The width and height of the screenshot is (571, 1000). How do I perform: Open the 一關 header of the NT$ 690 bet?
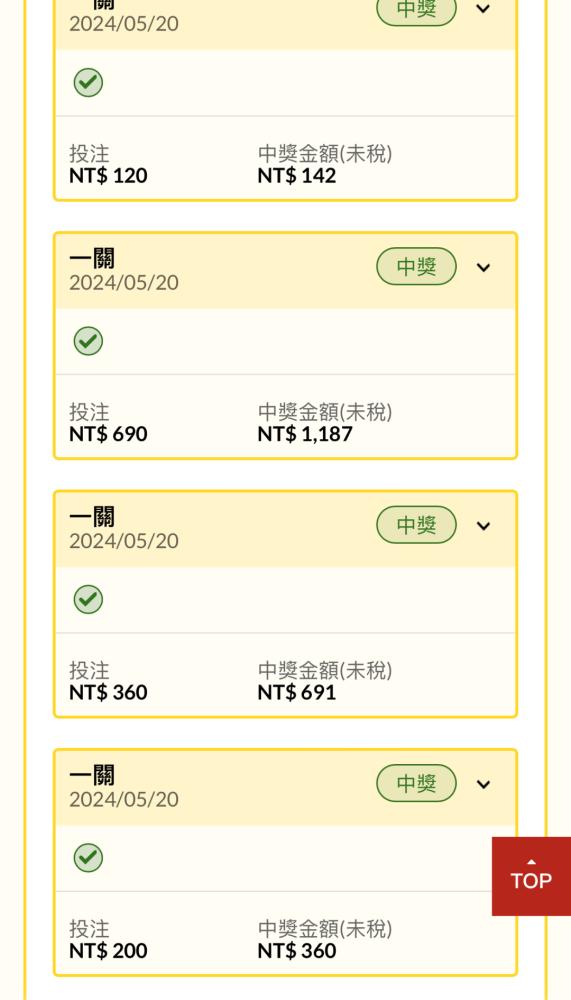(285, 272)
